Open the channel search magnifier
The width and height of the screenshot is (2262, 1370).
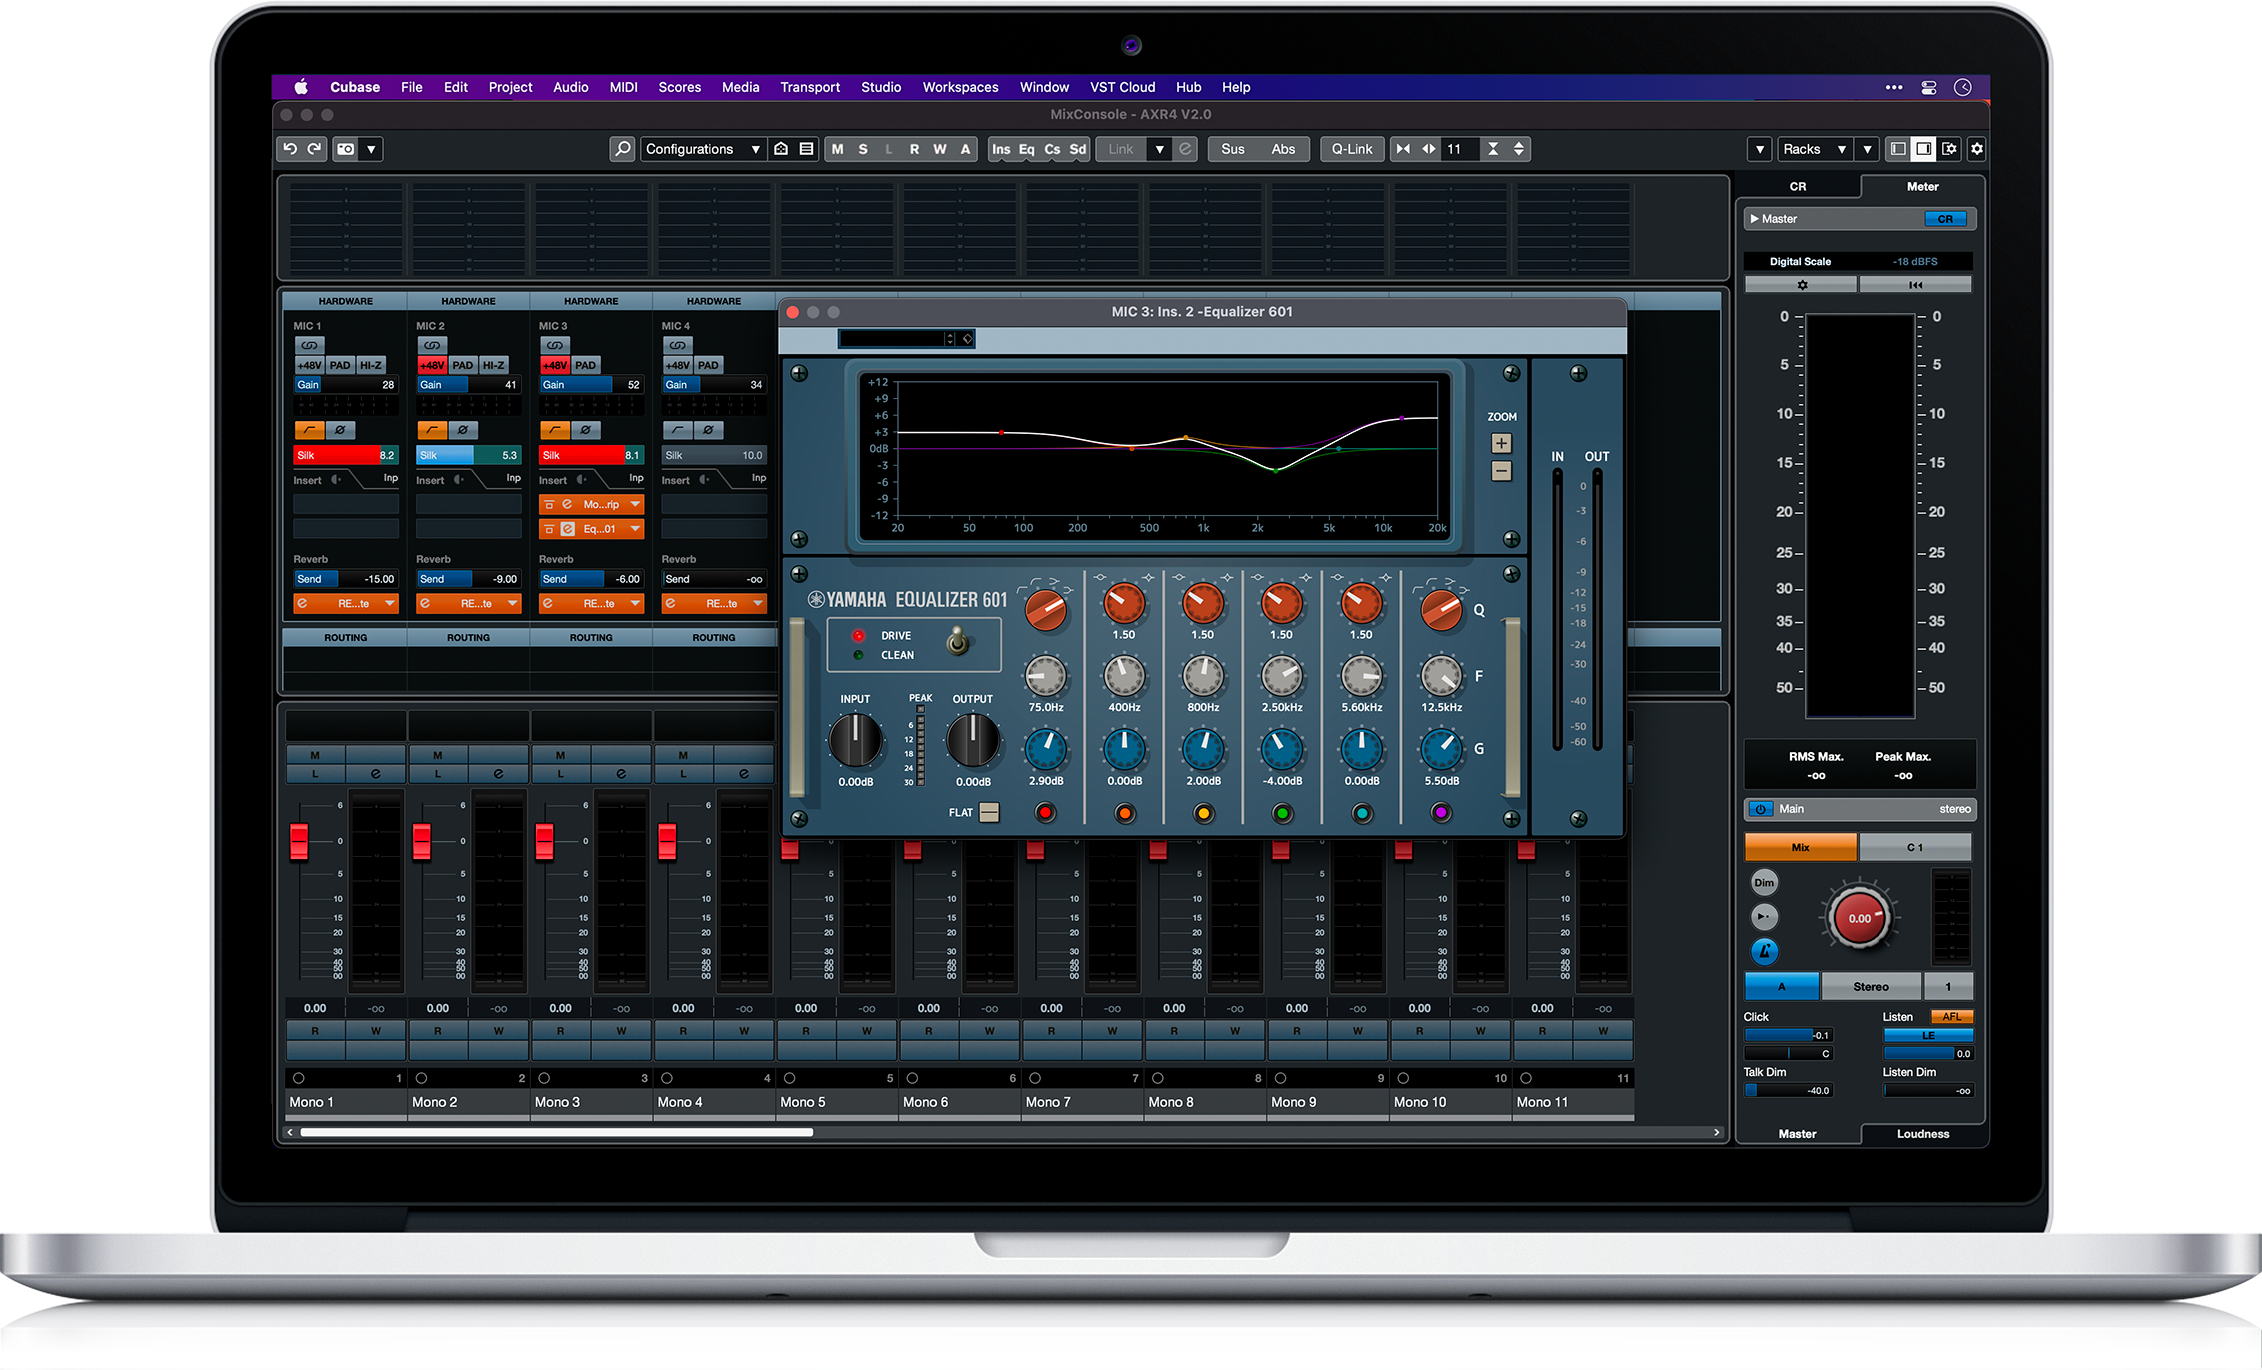tap(622, 149)
